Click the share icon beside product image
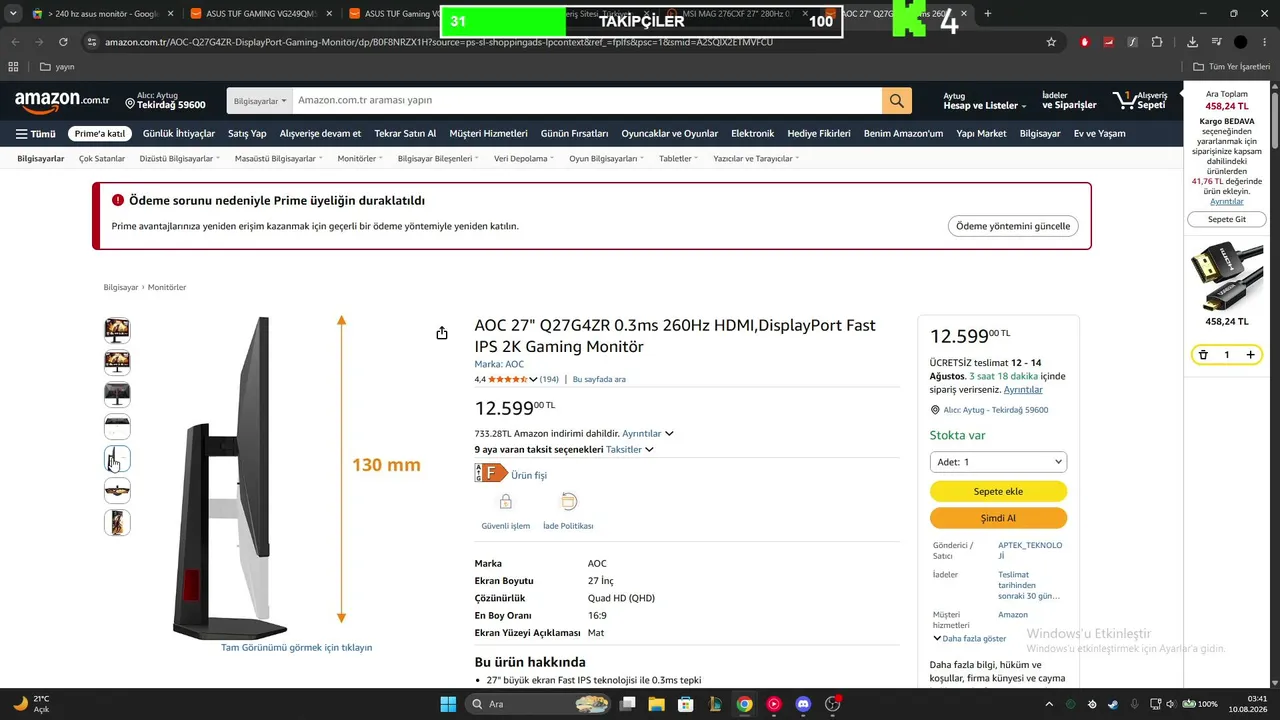The width and height of the screenshot is (1280, 720). pyautogui.click(x=442, y=333)
